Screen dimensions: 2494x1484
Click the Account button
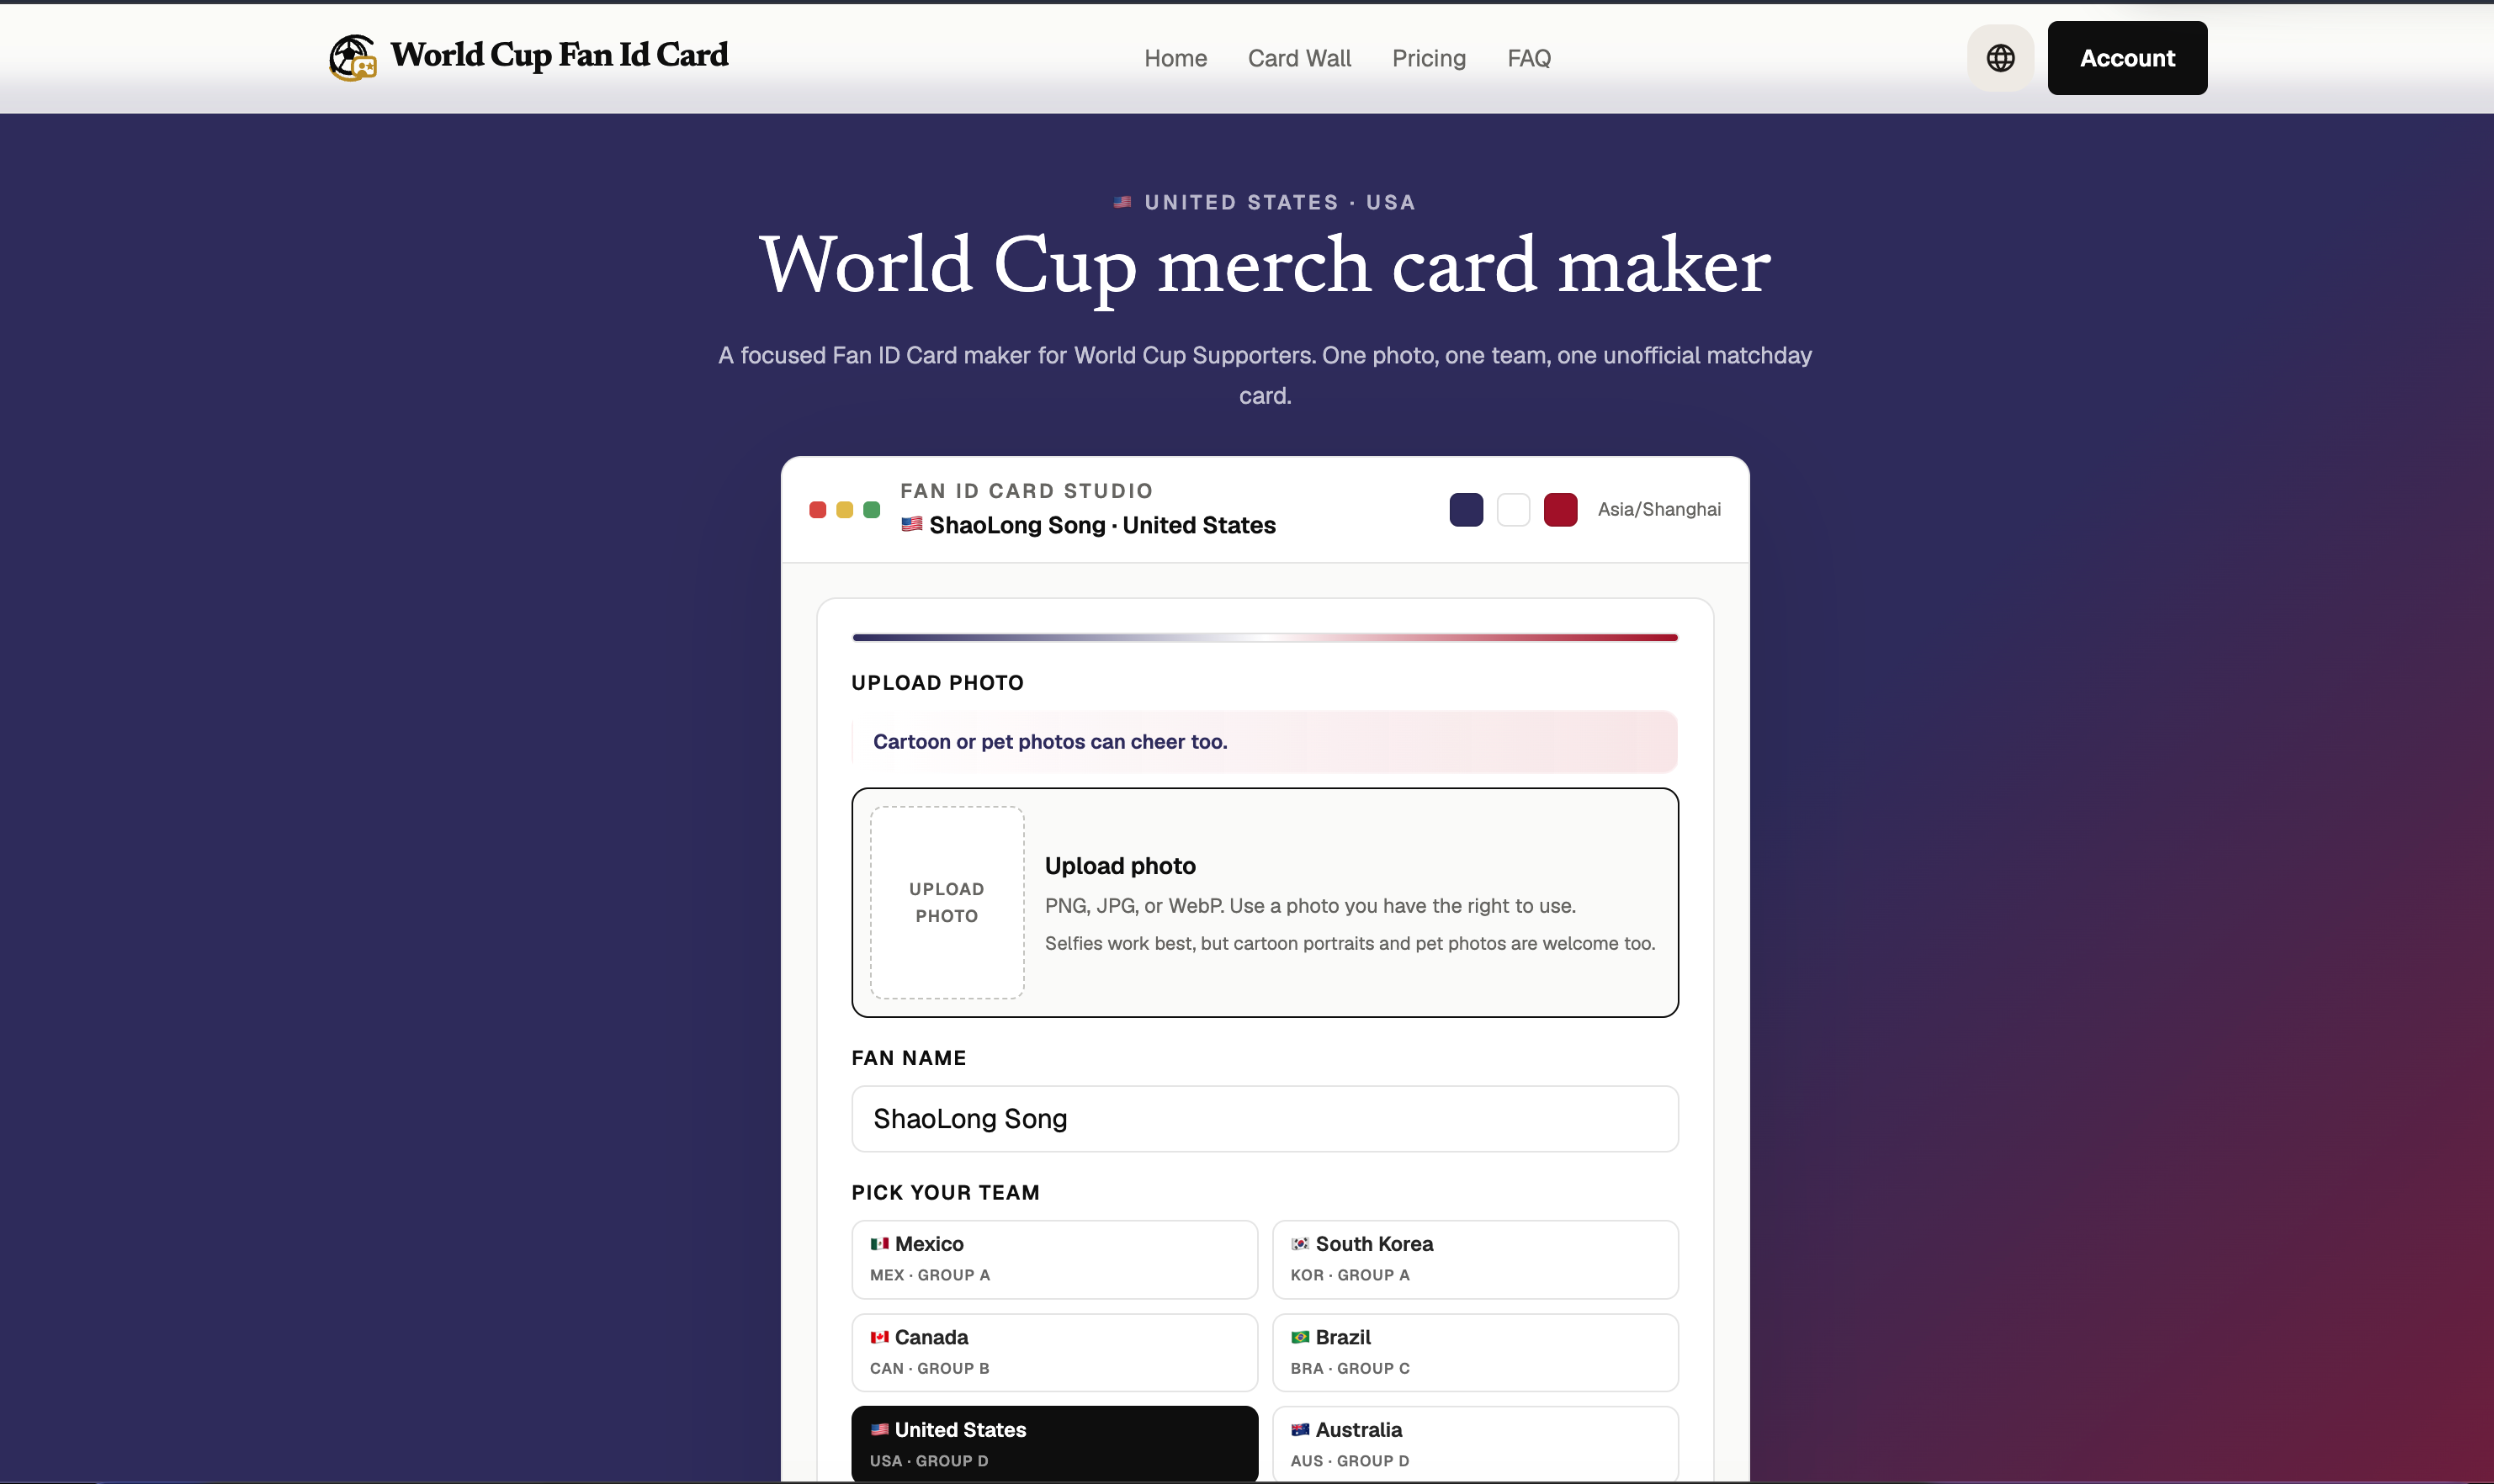2127,58
